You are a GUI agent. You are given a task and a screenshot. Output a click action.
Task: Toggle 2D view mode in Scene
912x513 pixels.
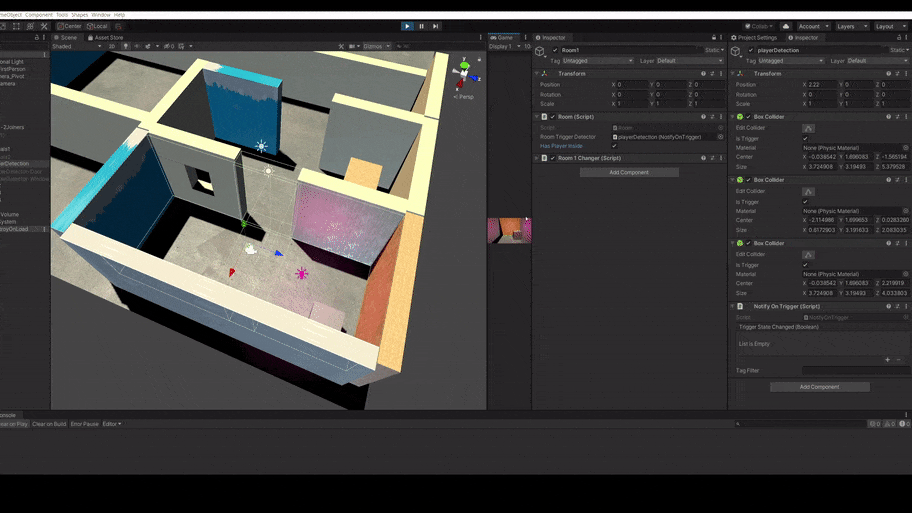pyautogui.click(x=112, y=46)
